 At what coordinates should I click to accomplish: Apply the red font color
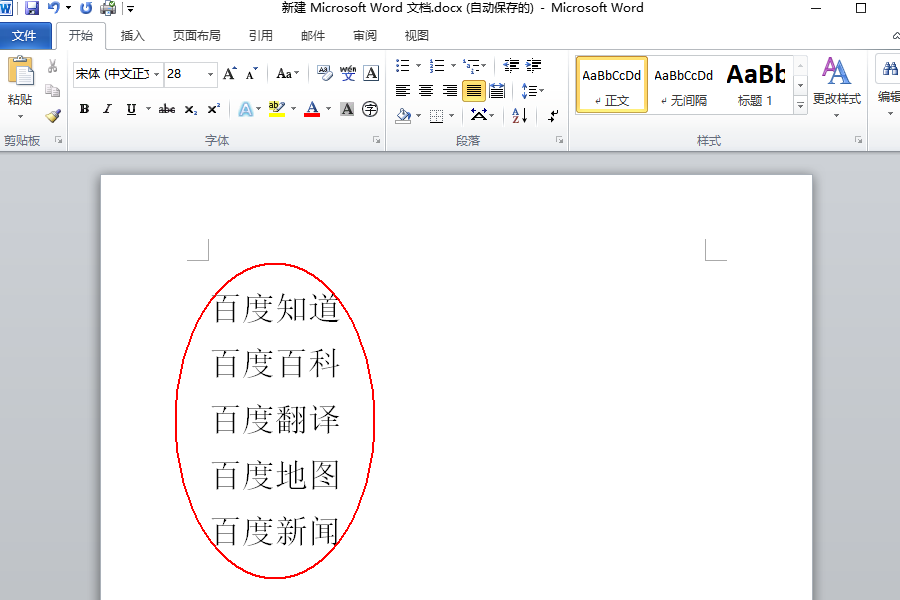(312, 109)
